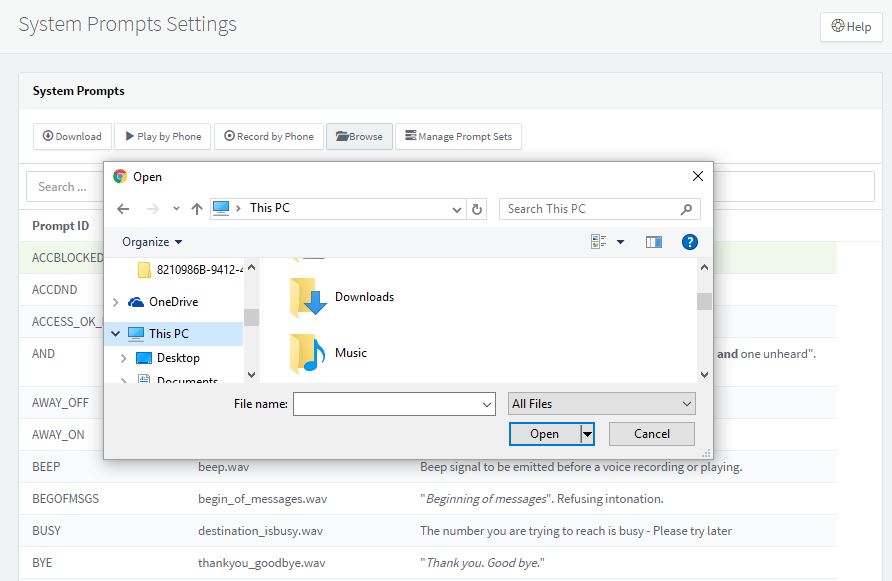Close the Open dialog with X
This screenshot has width=892, height=581.
coord(698,176)
